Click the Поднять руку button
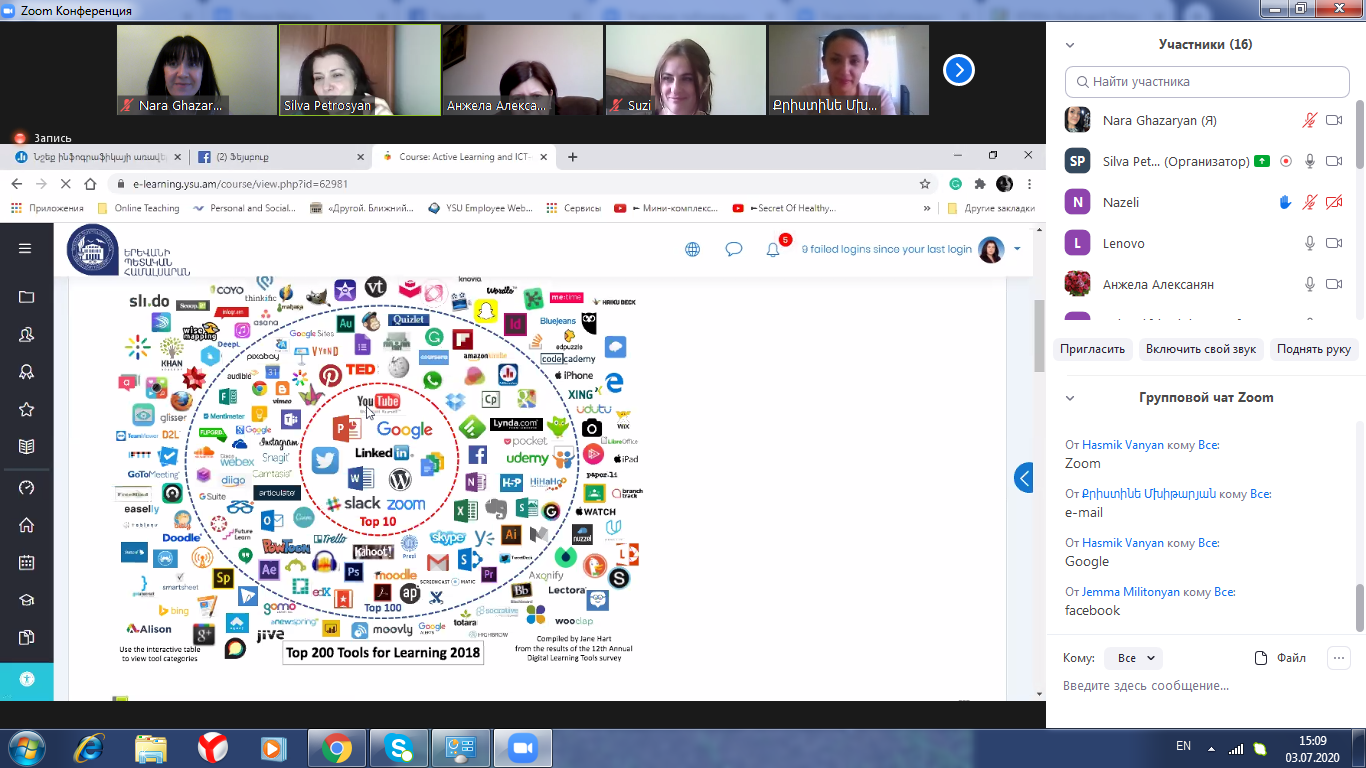 pos(1314,349)
